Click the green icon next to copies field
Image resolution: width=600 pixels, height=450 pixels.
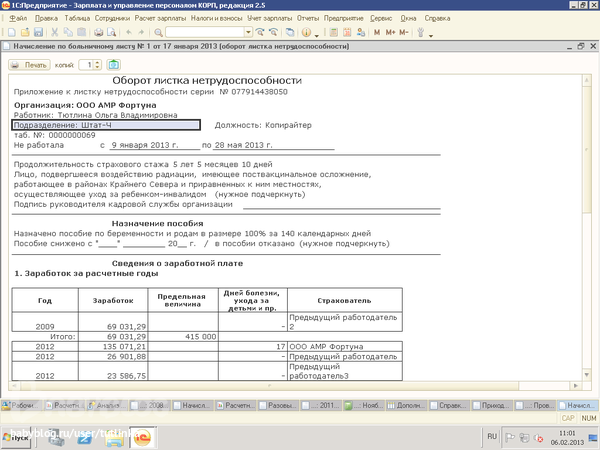[113, 64]
